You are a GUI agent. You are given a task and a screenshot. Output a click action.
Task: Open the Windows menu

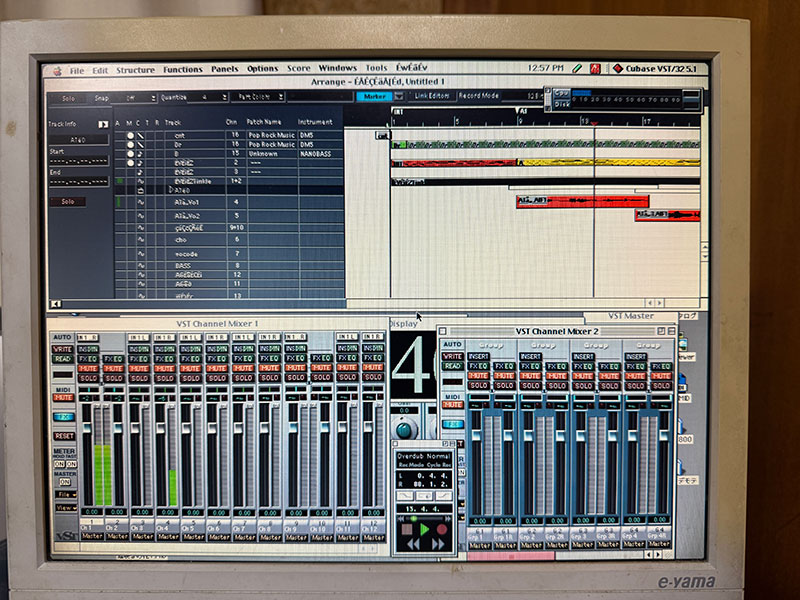click(x=337, y=68)
